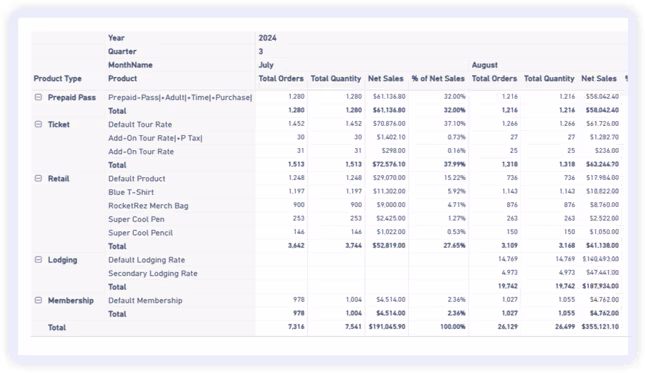Click the $1,402.10 net sales cell
This screenshot has width=646, height=373.
[391, 137]
